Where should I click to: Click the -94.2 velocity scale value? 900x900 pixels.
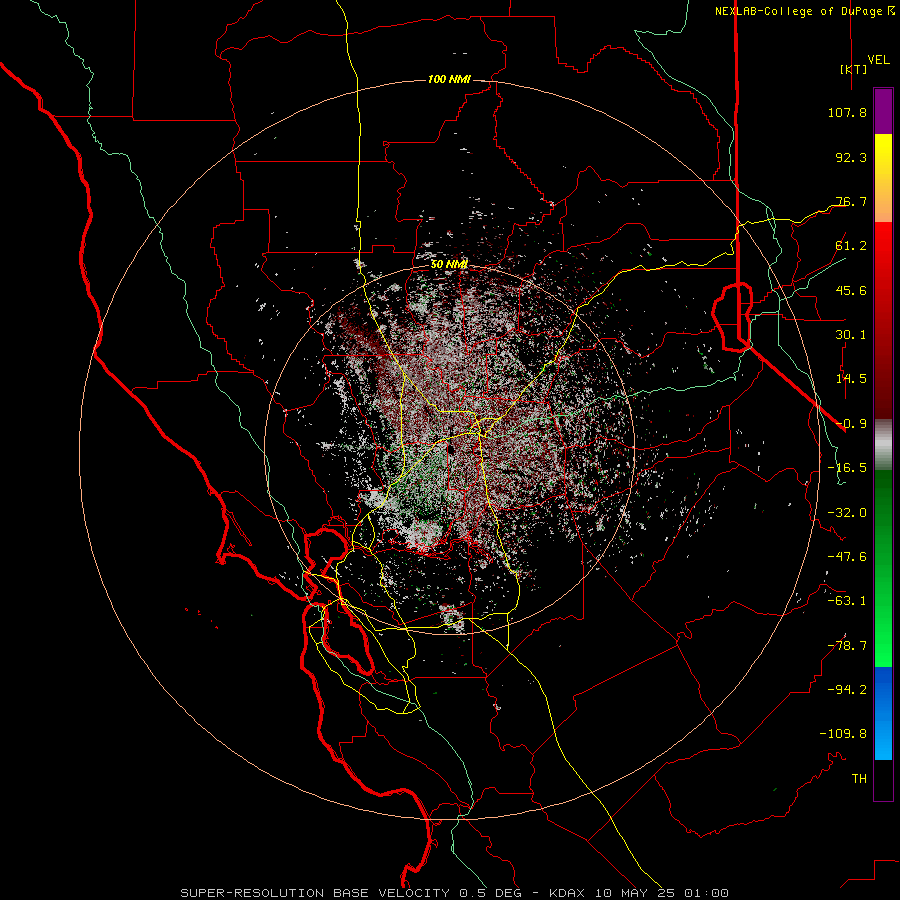[x=847, y=690]
